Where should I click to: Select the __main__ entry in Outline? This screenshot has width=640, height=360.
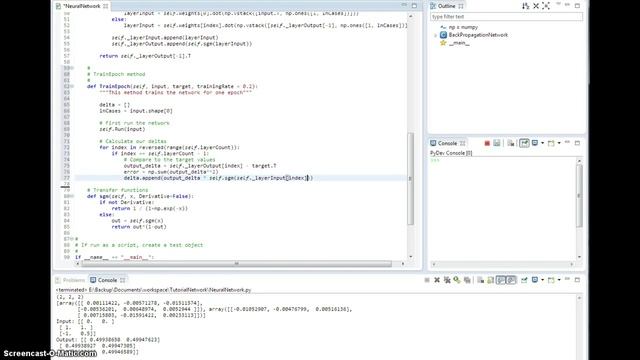[x=455, y=43]
